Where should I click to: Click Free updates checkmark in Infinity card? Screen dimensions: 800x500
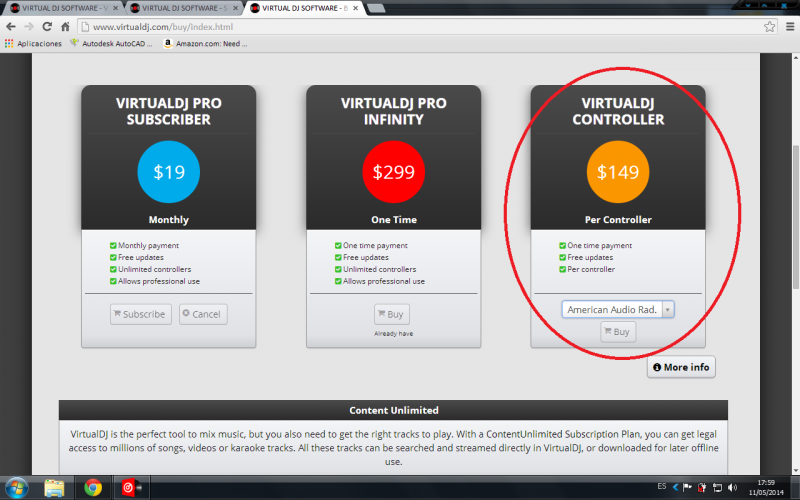(x=338, y=258)
